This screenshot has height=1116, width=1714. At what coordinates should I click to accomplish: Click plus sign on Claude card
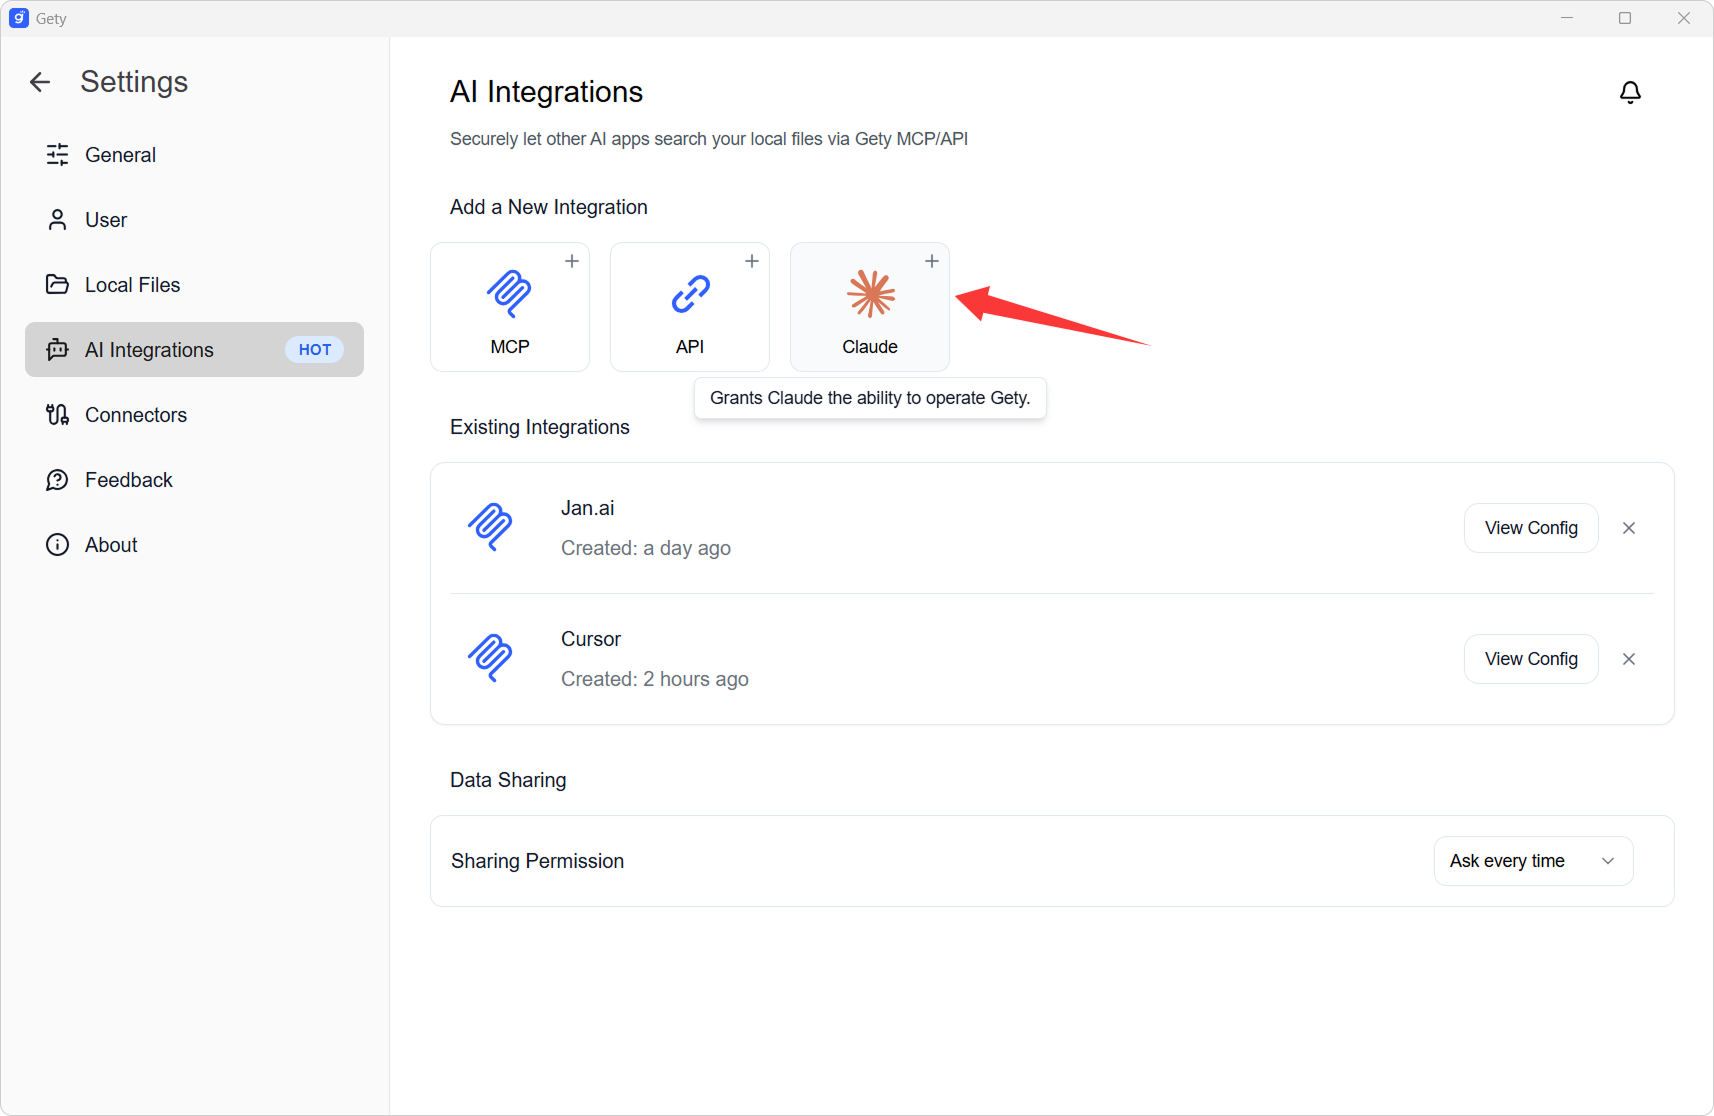(932, 261)
